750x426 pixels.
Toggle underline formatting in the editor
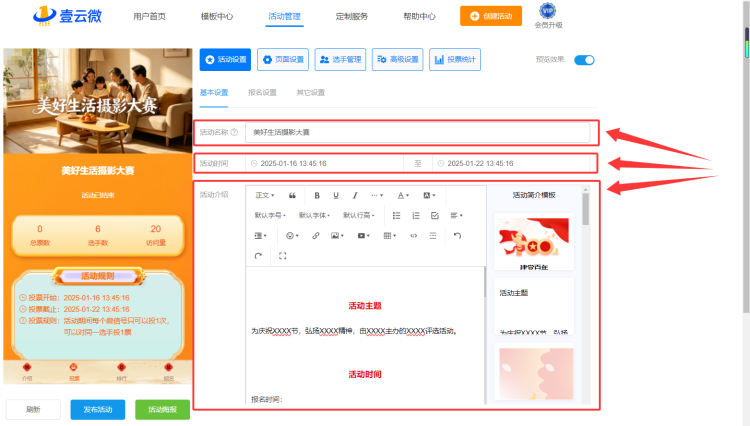[336, 195]
